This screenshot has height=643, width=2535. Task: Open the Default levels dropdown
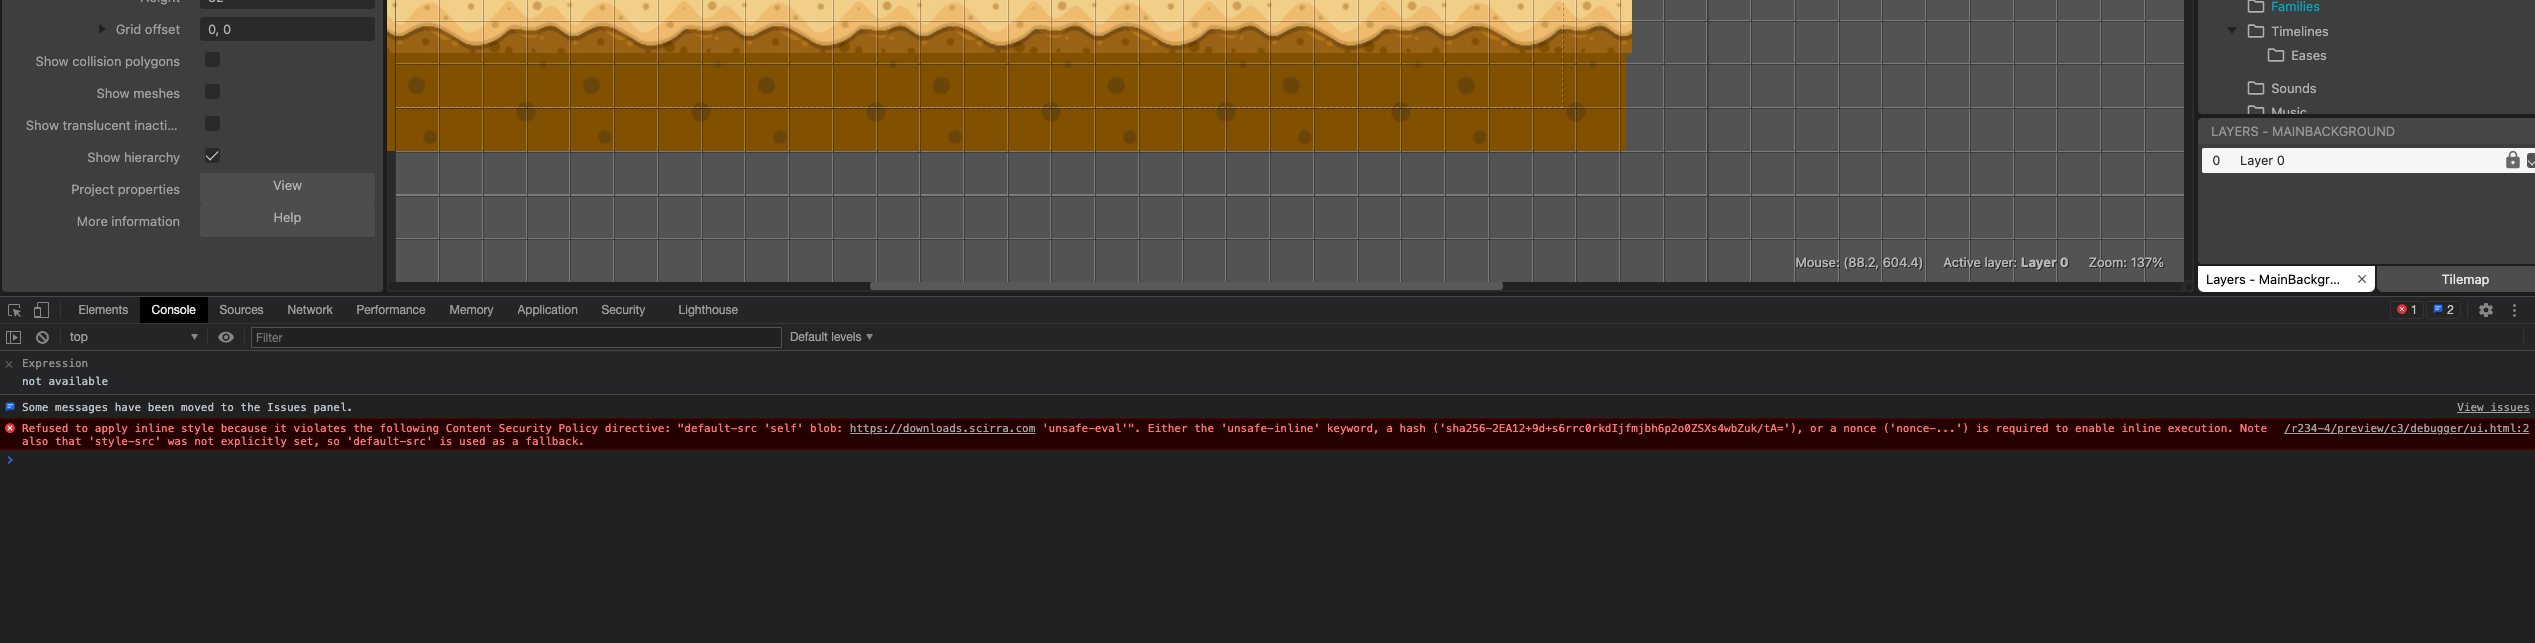pyautogui.click(x=831, y=337)
